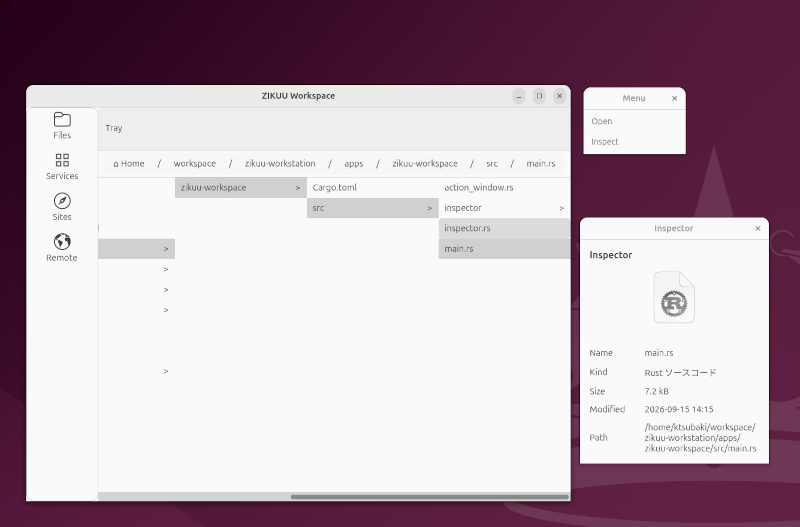Click the horizontal scrollbar thumb
This screenshot has height=527, width=800.
430,497
